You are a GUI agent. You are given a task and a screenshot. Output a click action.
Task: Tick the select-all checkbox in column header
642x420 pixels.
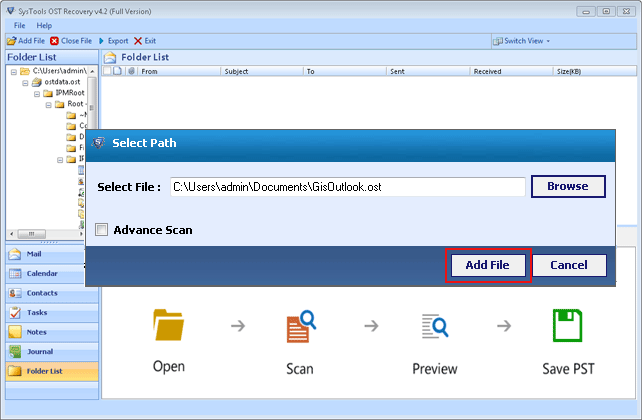click(x=107, y=71)
